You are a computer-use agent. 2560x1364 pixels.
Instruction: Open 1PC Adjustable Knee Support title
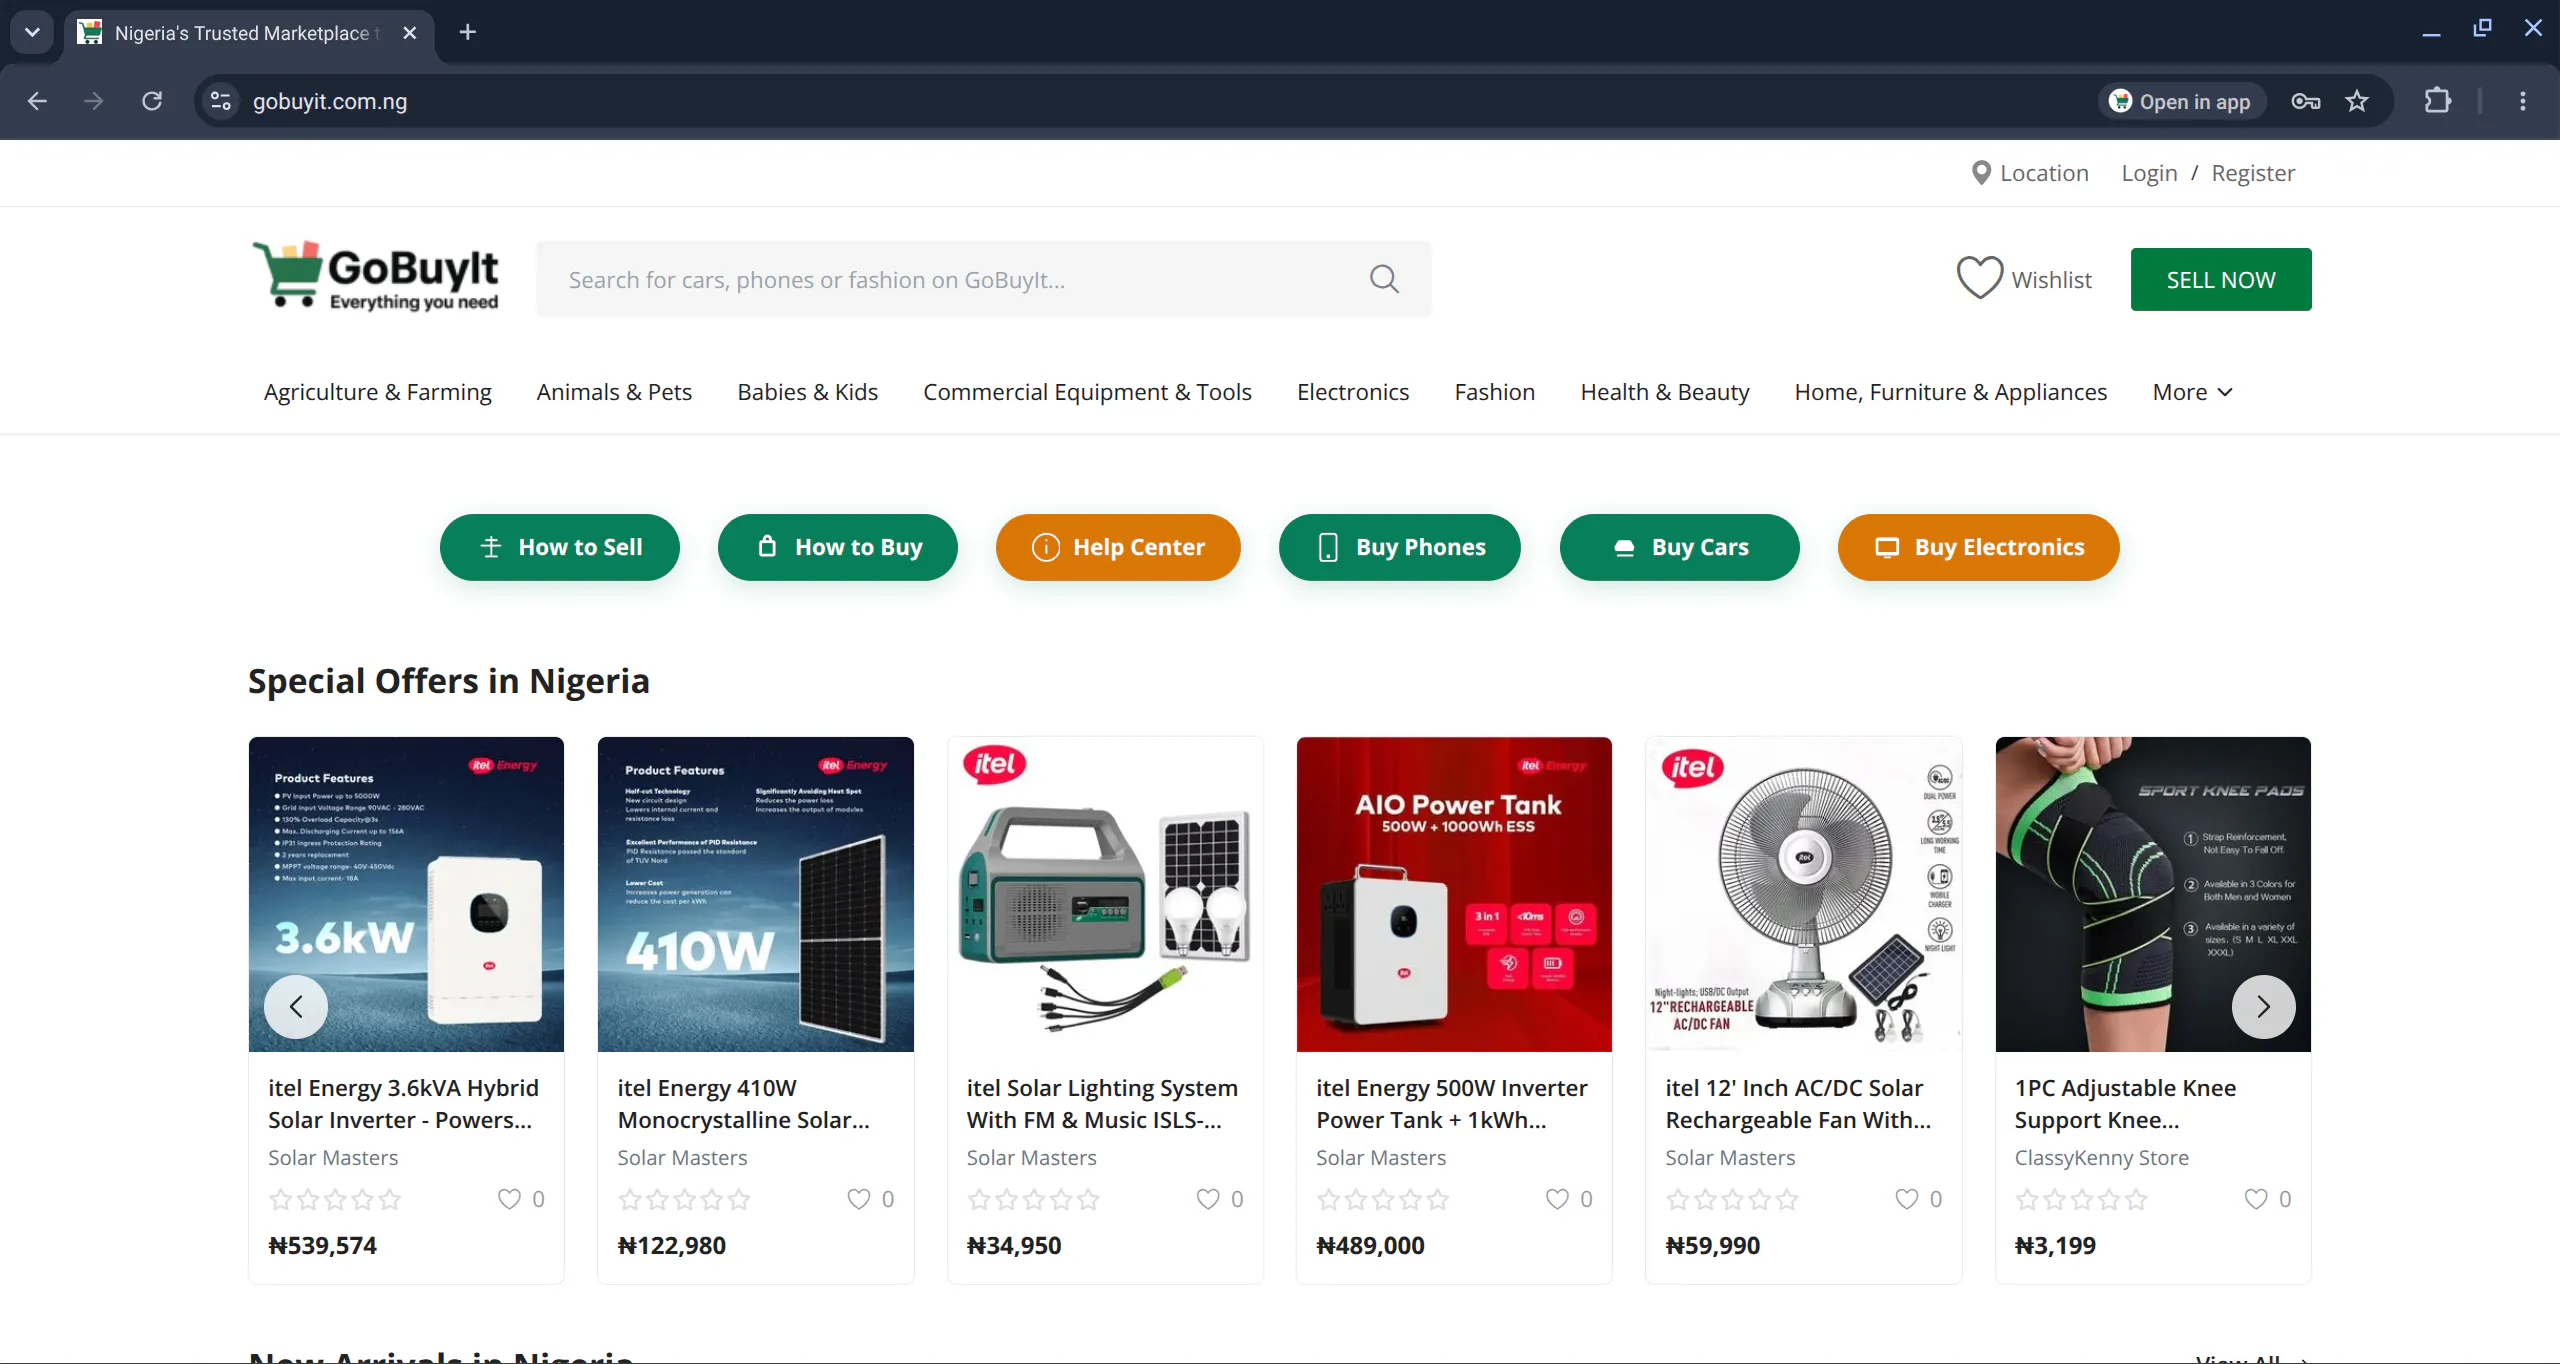pyautogui.click(x=2125, y=1104)
